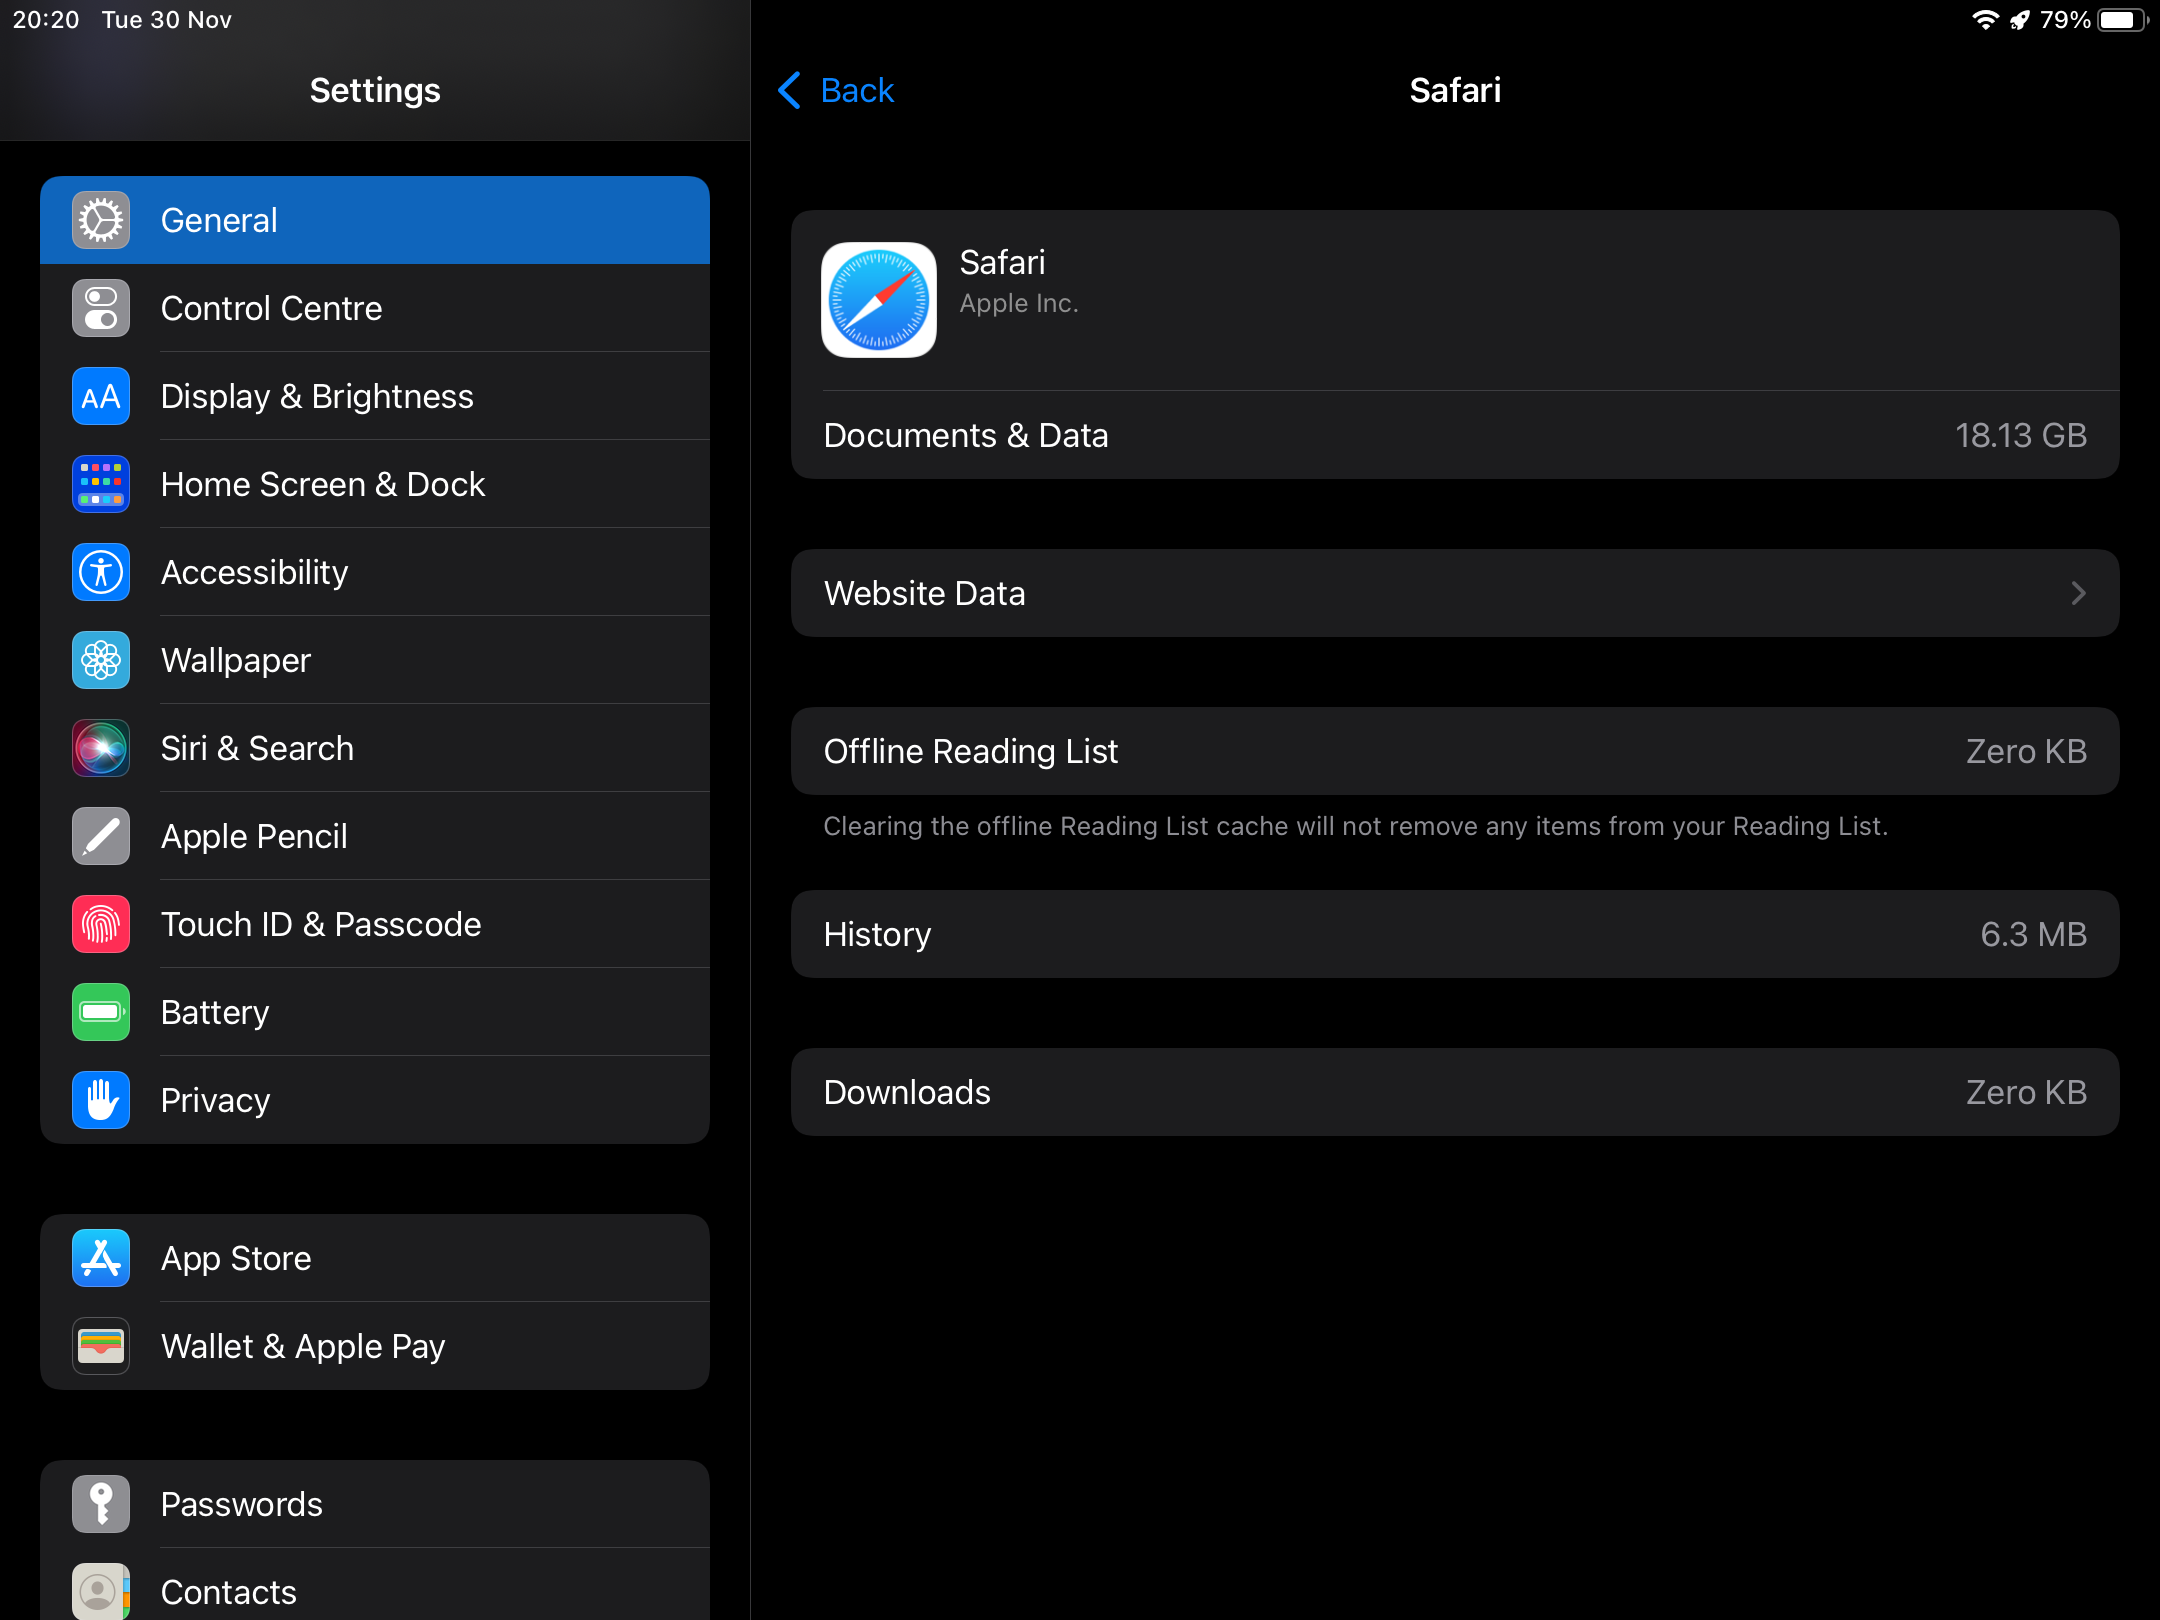This screenshot has height=1620, width=2160.
Task: Tap the Documents & Data label
Action: coord(966,435)
